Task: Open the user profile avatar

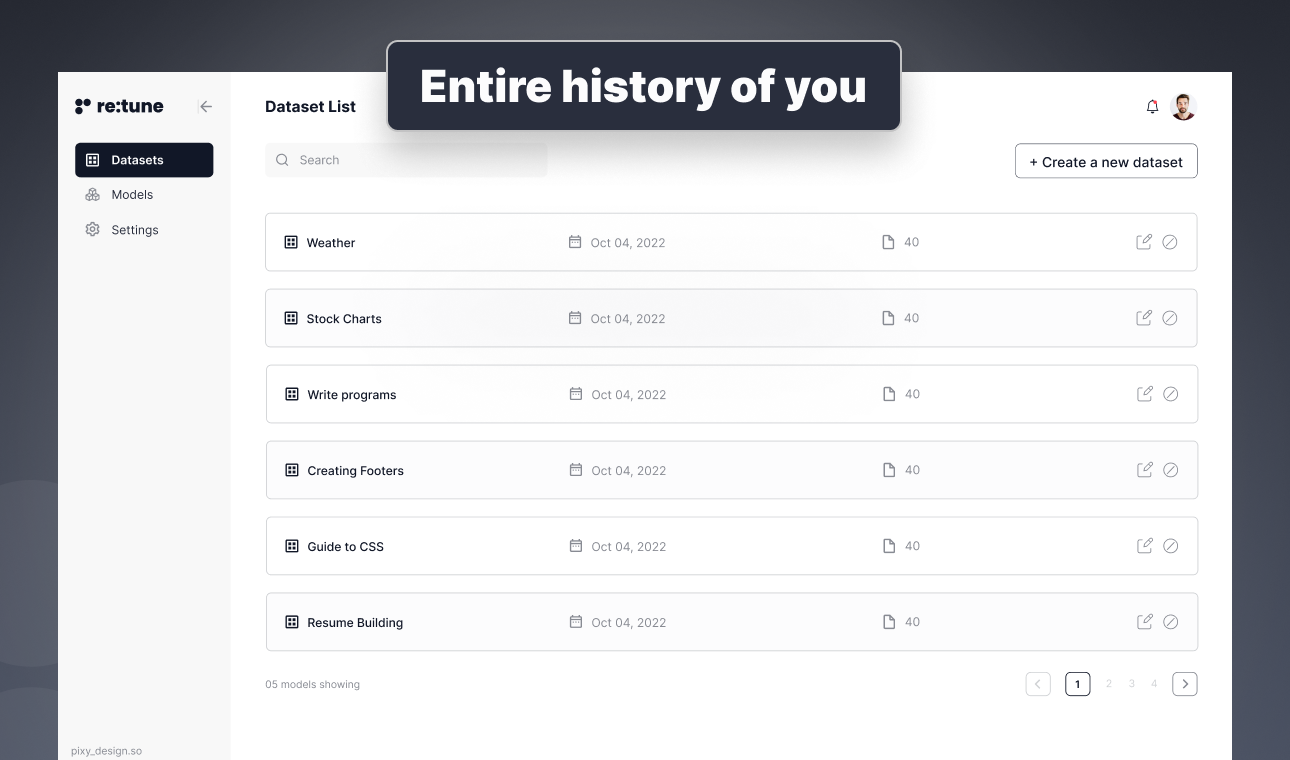Action: (1183, 107)
